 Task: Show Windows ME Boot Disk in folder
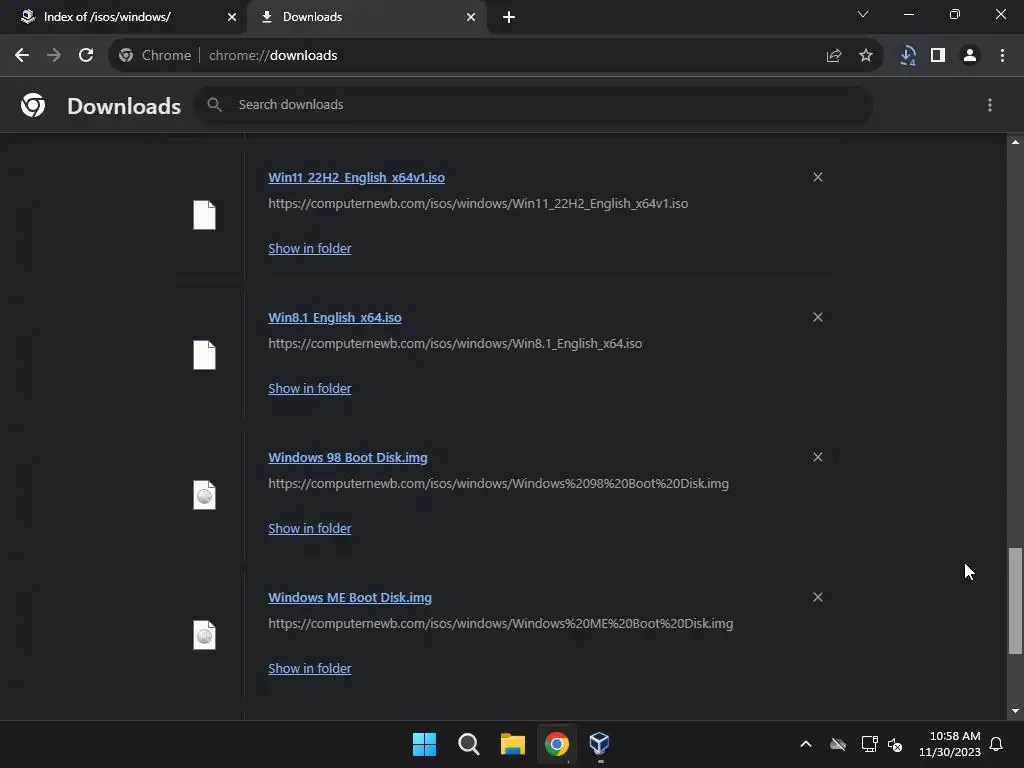click(x=310, y=669)
